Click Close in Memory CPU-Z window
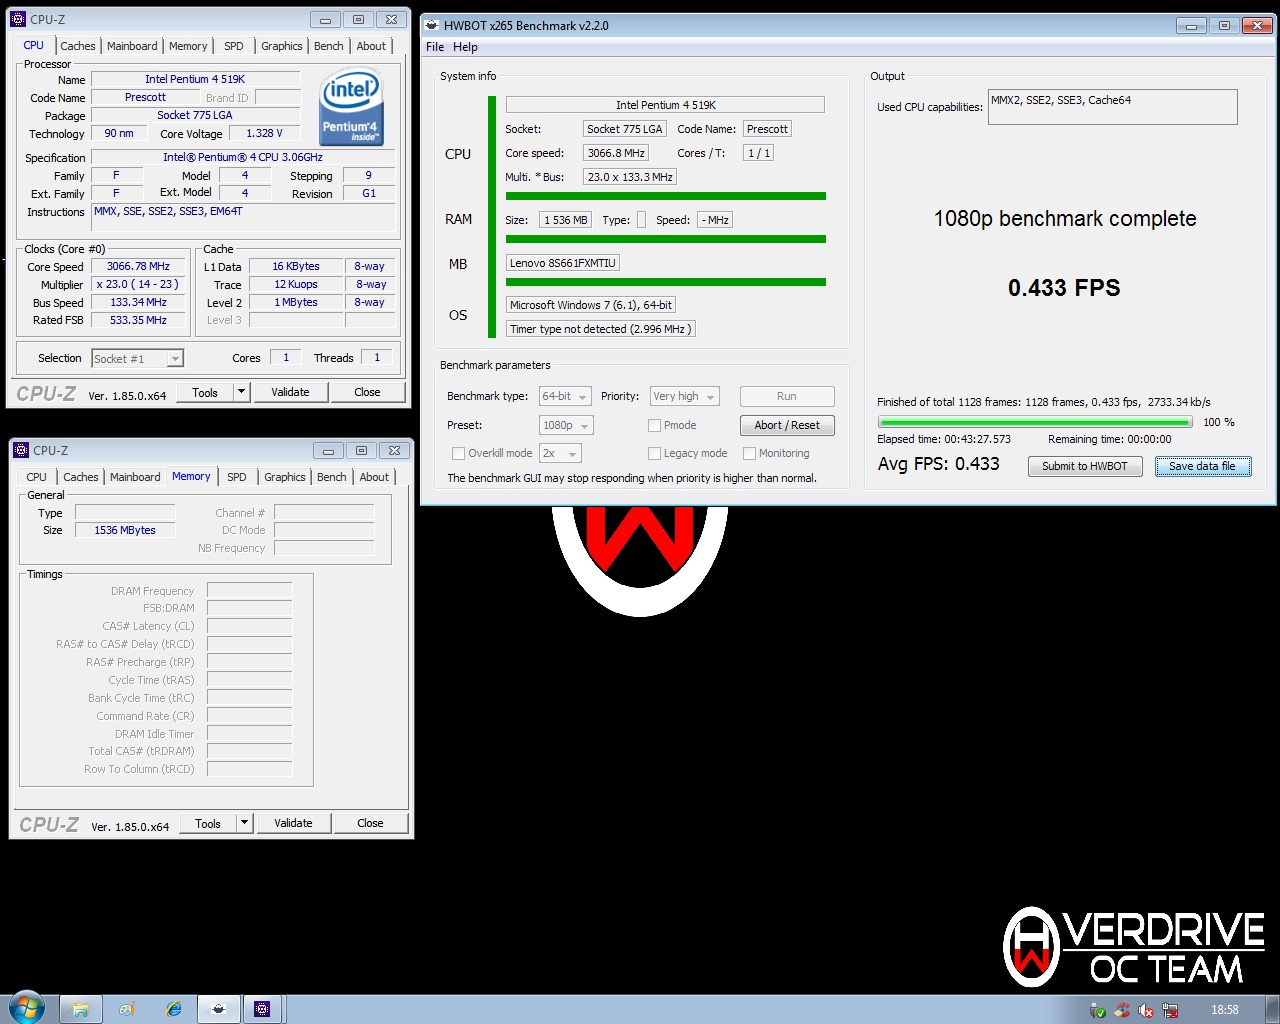Image resolution: width=1280 pixels, height=1024 pixels. tap(370, 823)
